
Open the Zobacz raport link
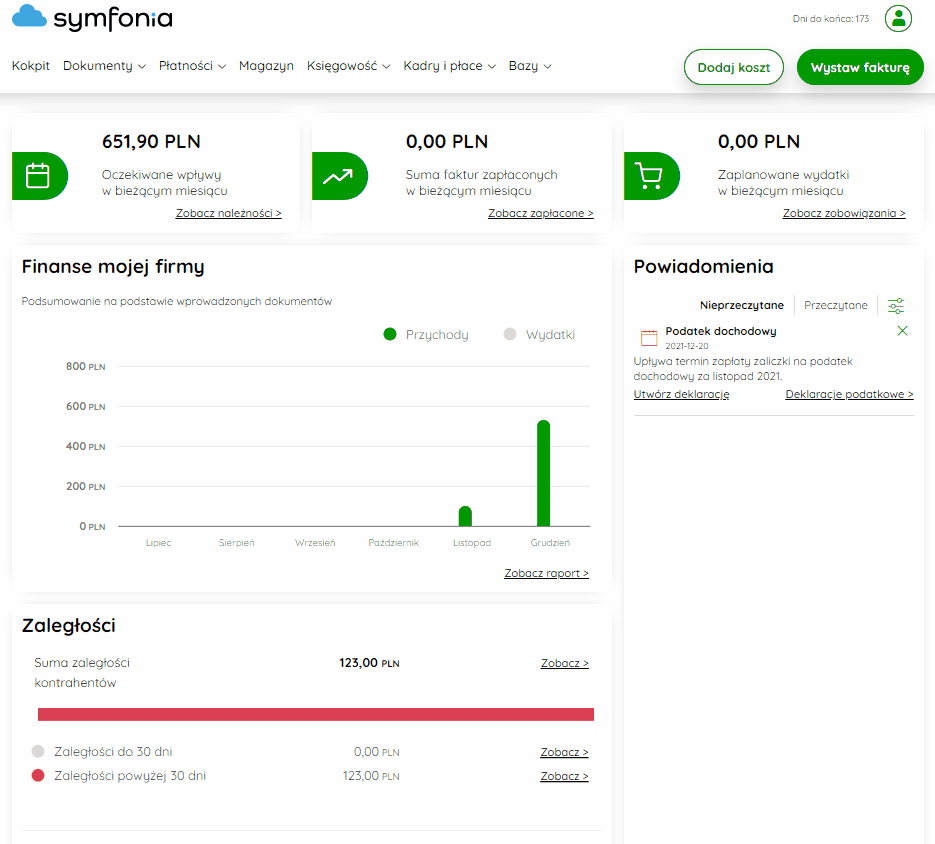tap(546, 573)
